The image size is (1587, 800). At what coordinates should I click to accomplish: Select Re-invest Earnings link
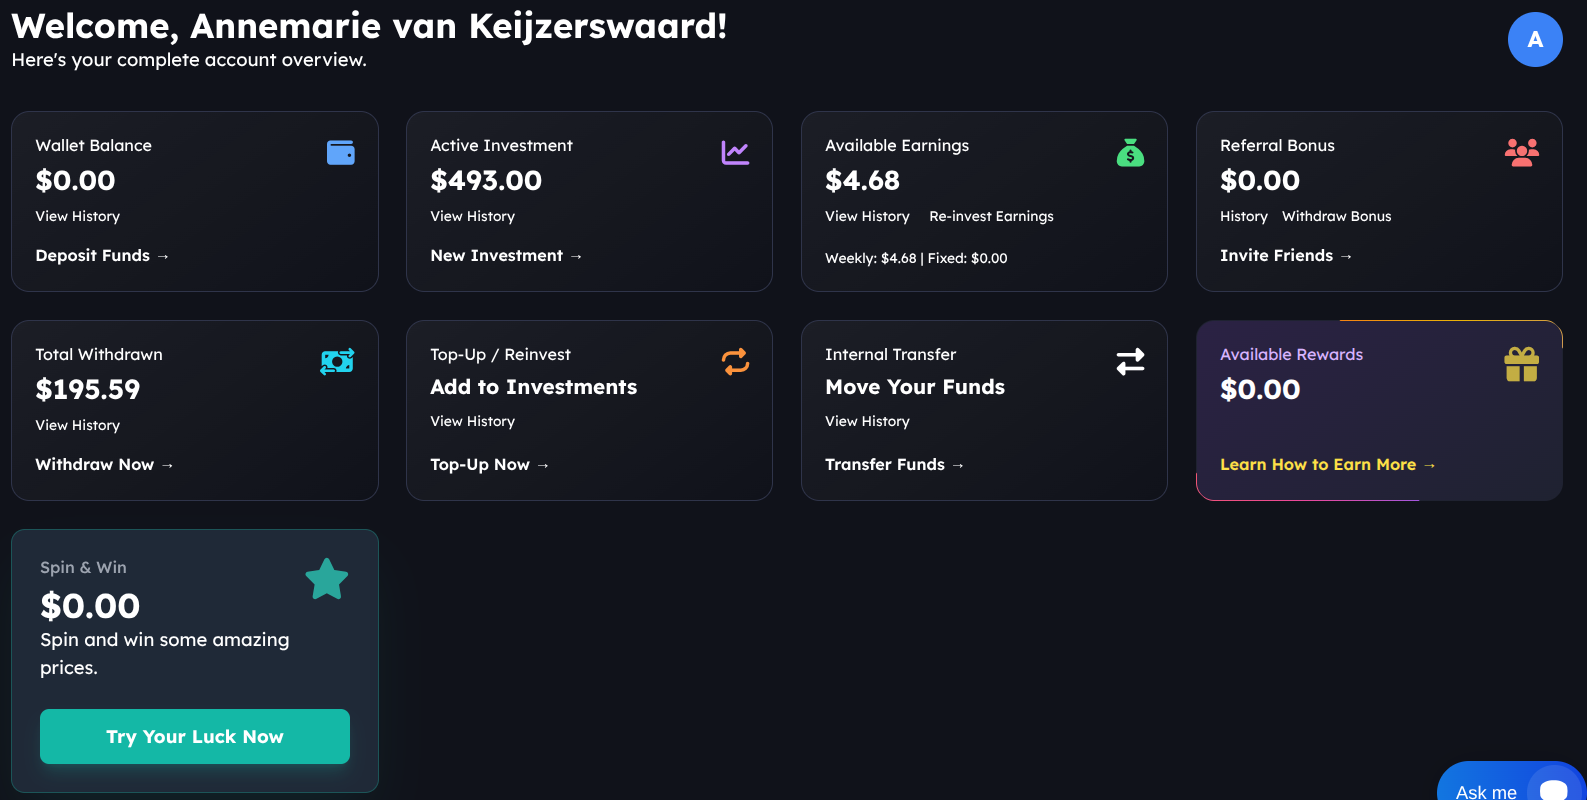coord(991,216)
